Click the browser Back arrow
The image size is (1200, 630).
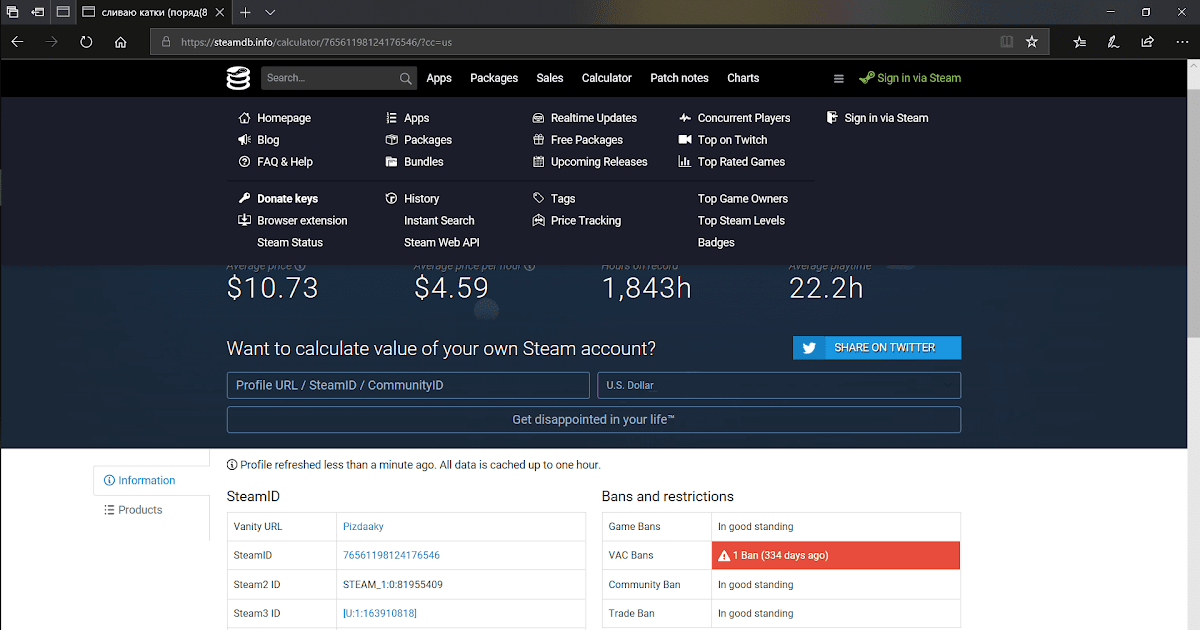17,42
